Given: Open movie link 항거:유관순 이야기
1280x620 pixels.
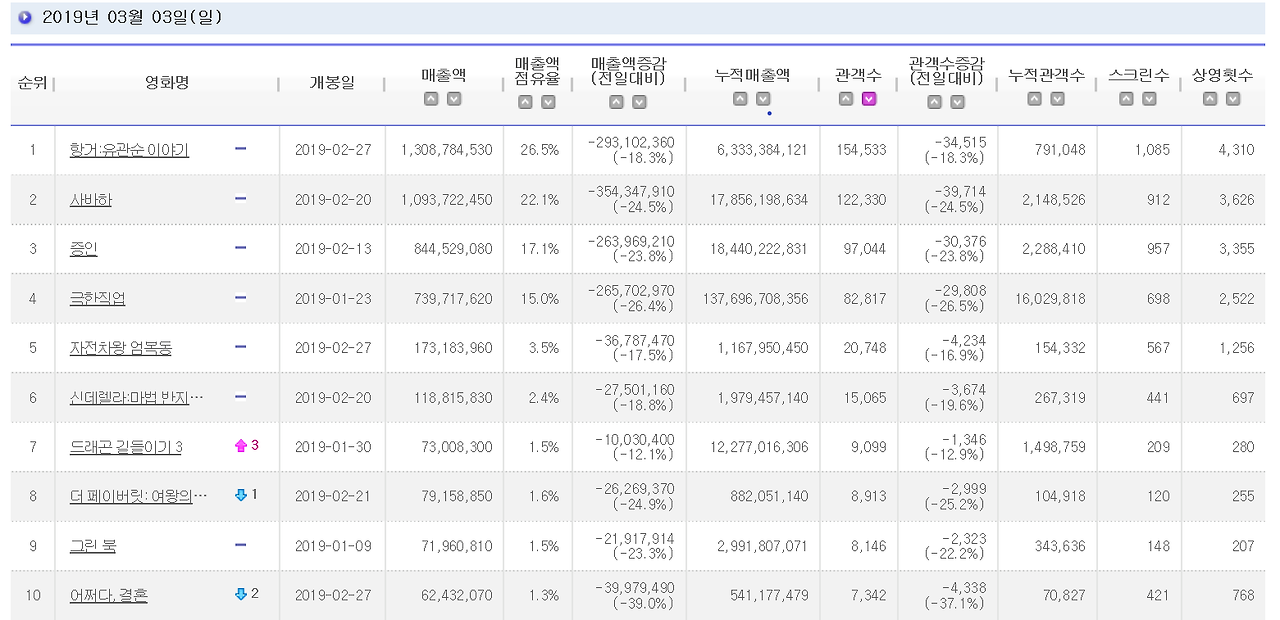Looking at the screenshot, I should (x=129, y=150).
